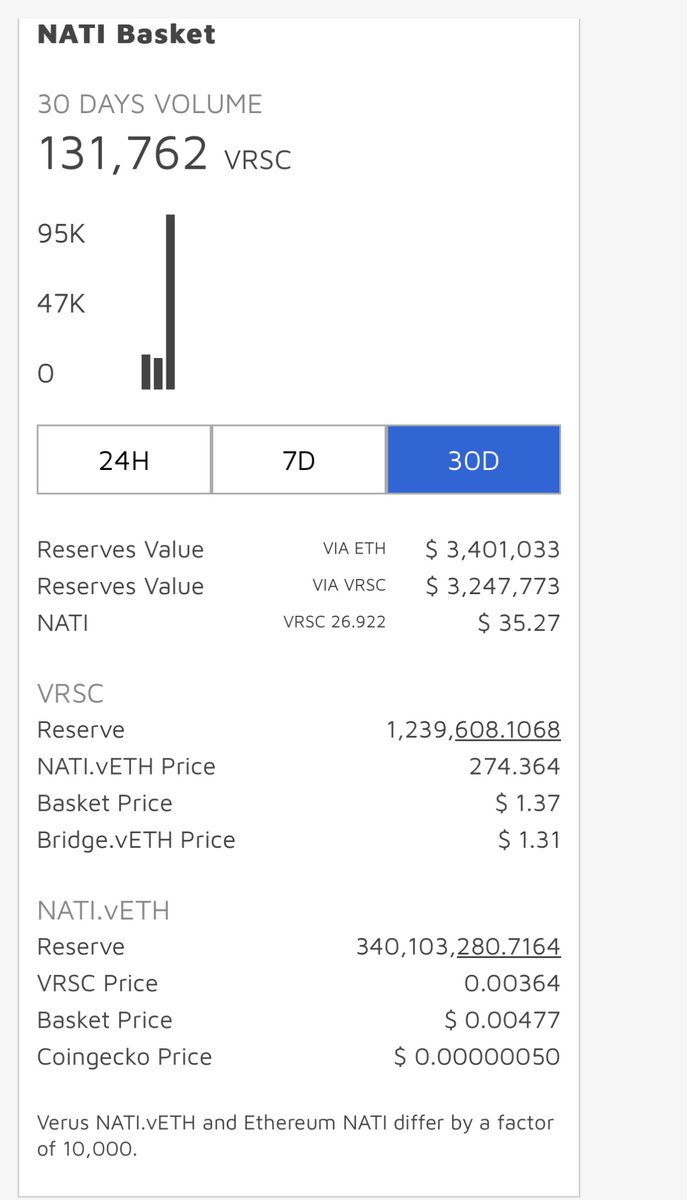687x1200 pixels.
Task: Click the $ 1.31 Bridge.vETH price
Action: pos(529,841)
